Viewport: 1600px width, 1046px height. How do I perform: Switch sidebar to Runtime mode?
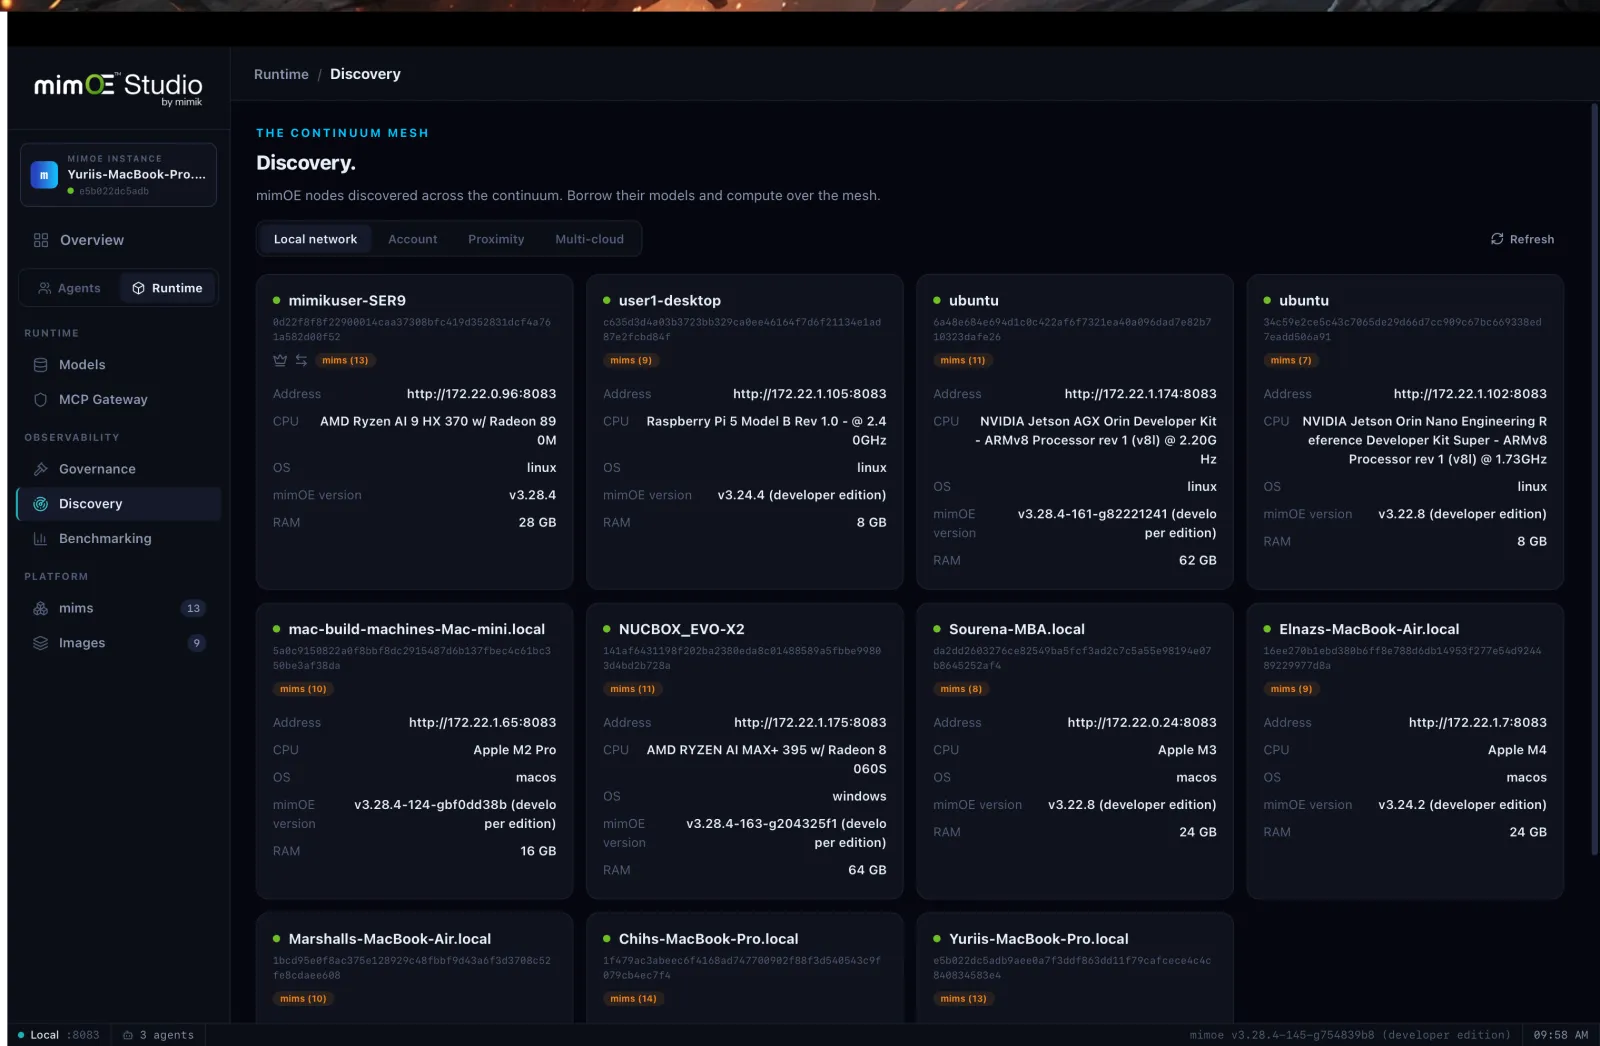(167, 288)
